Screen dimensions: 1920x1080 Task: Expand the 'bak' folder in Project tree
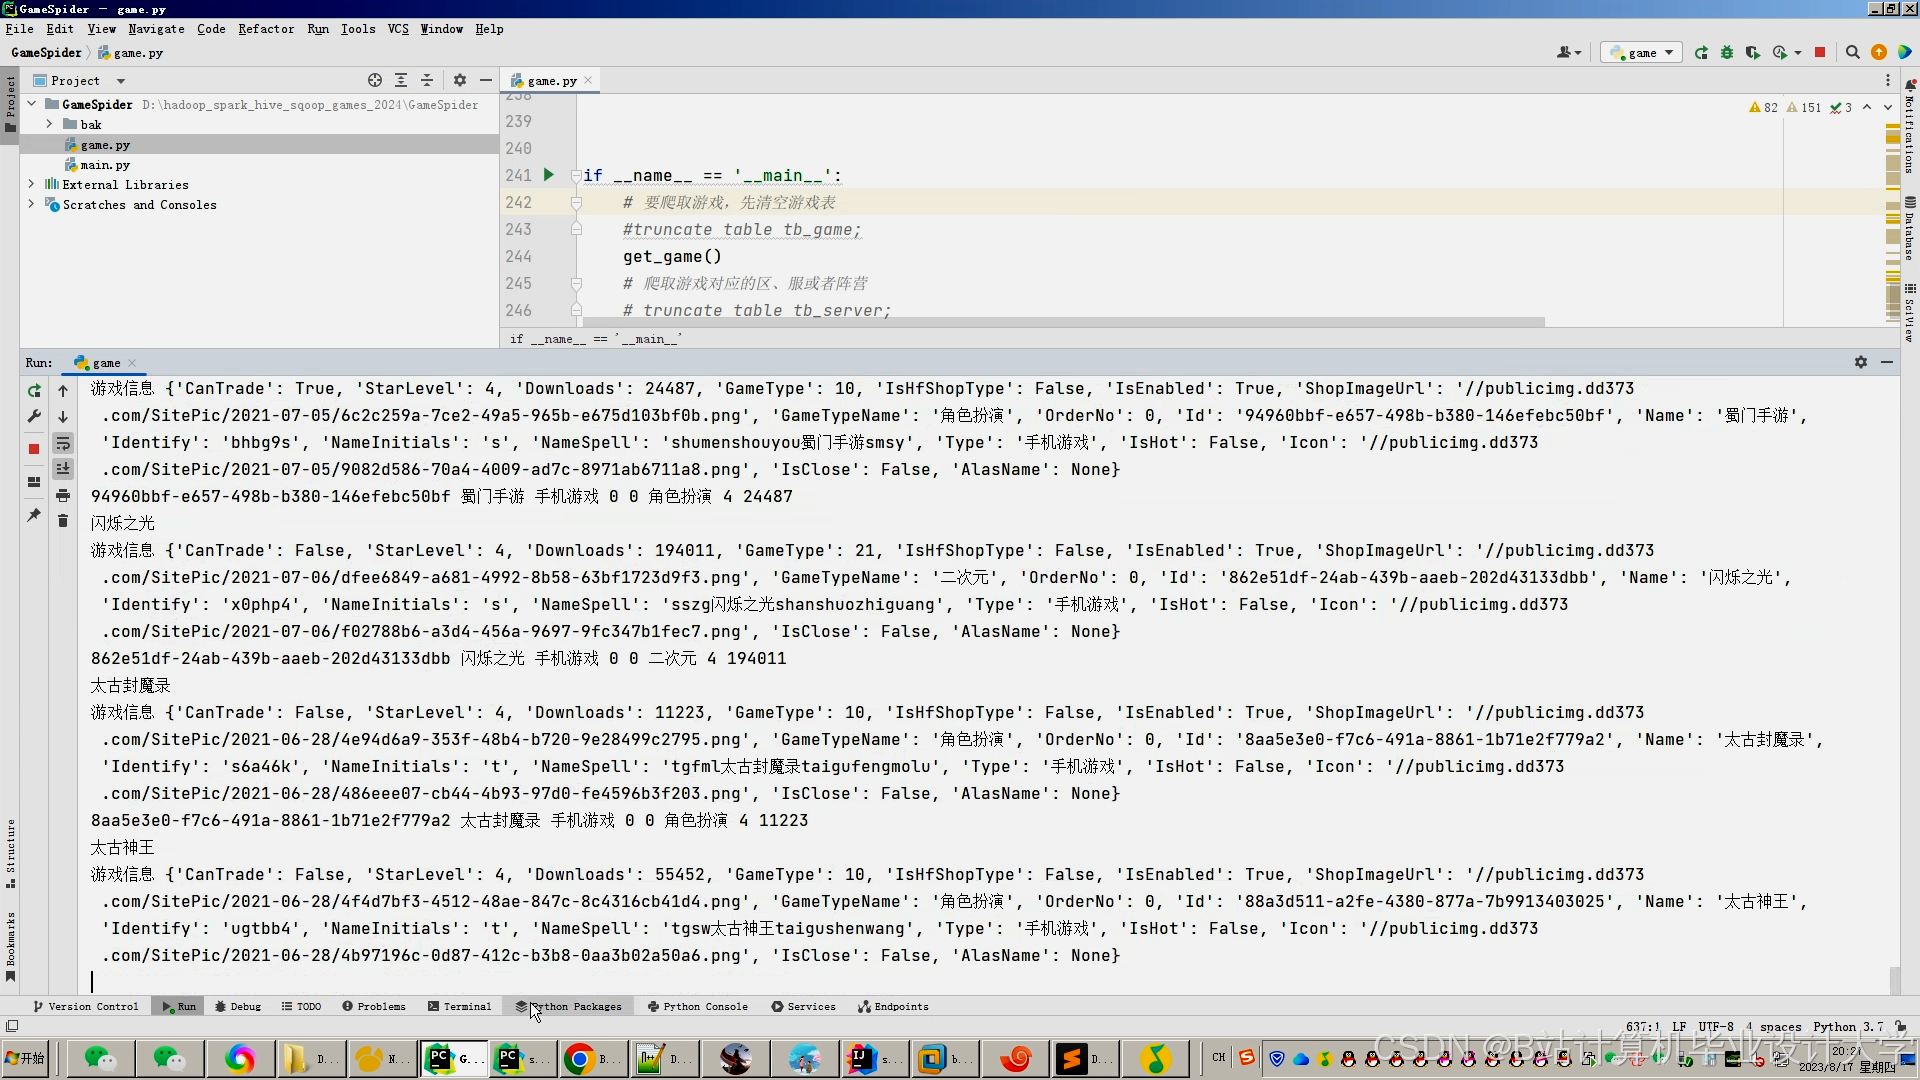tap(49, 124)
